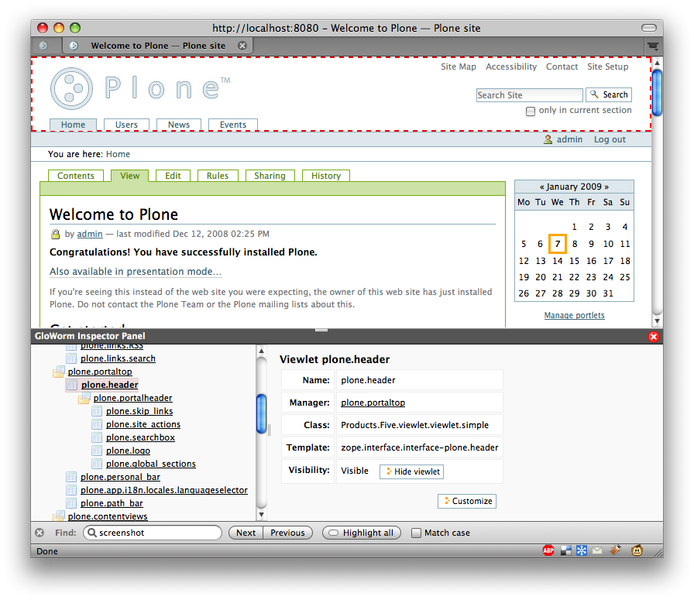694x600 pixels.
Task: Click the Plone logo icon
Action: point(72,89)
